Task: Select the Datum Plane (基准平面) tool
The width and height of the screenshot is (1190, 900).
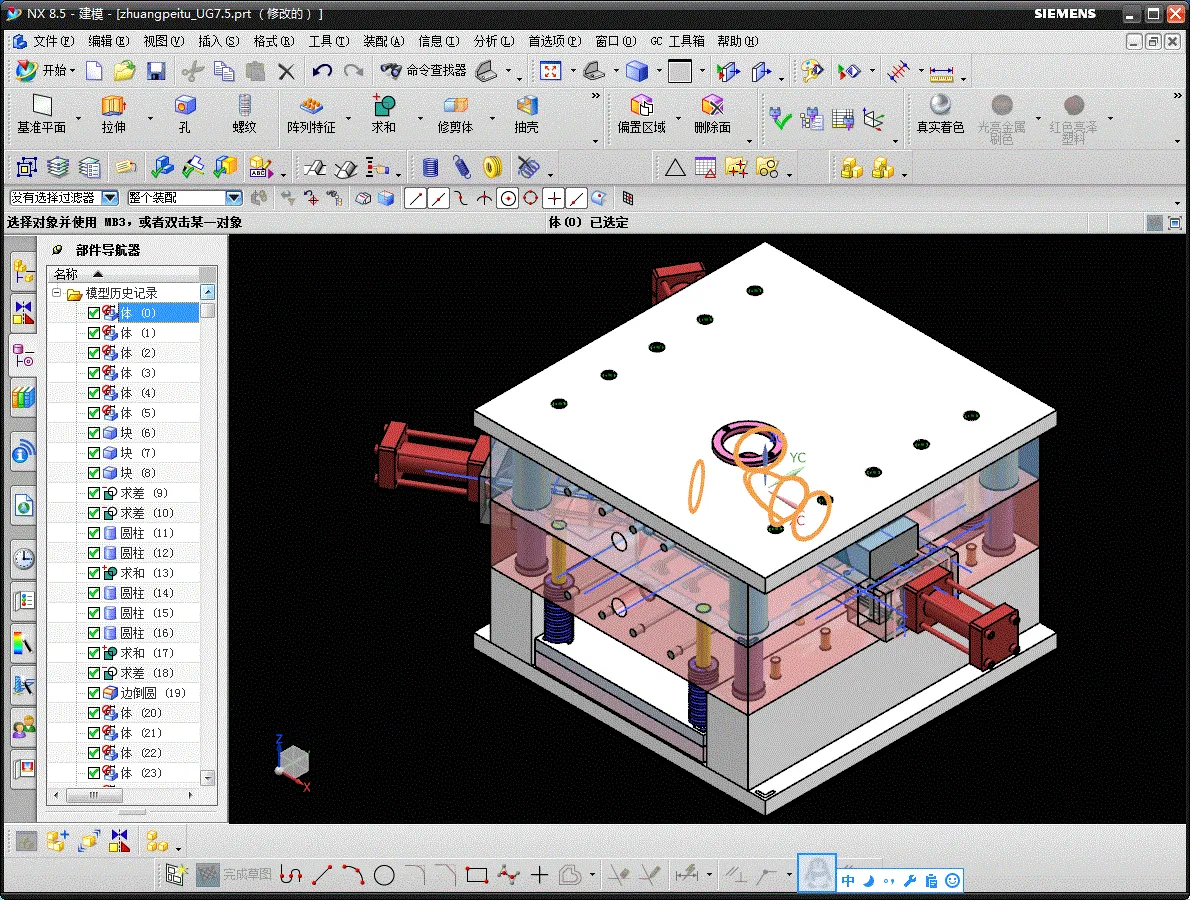Action: tap(42, 115)
